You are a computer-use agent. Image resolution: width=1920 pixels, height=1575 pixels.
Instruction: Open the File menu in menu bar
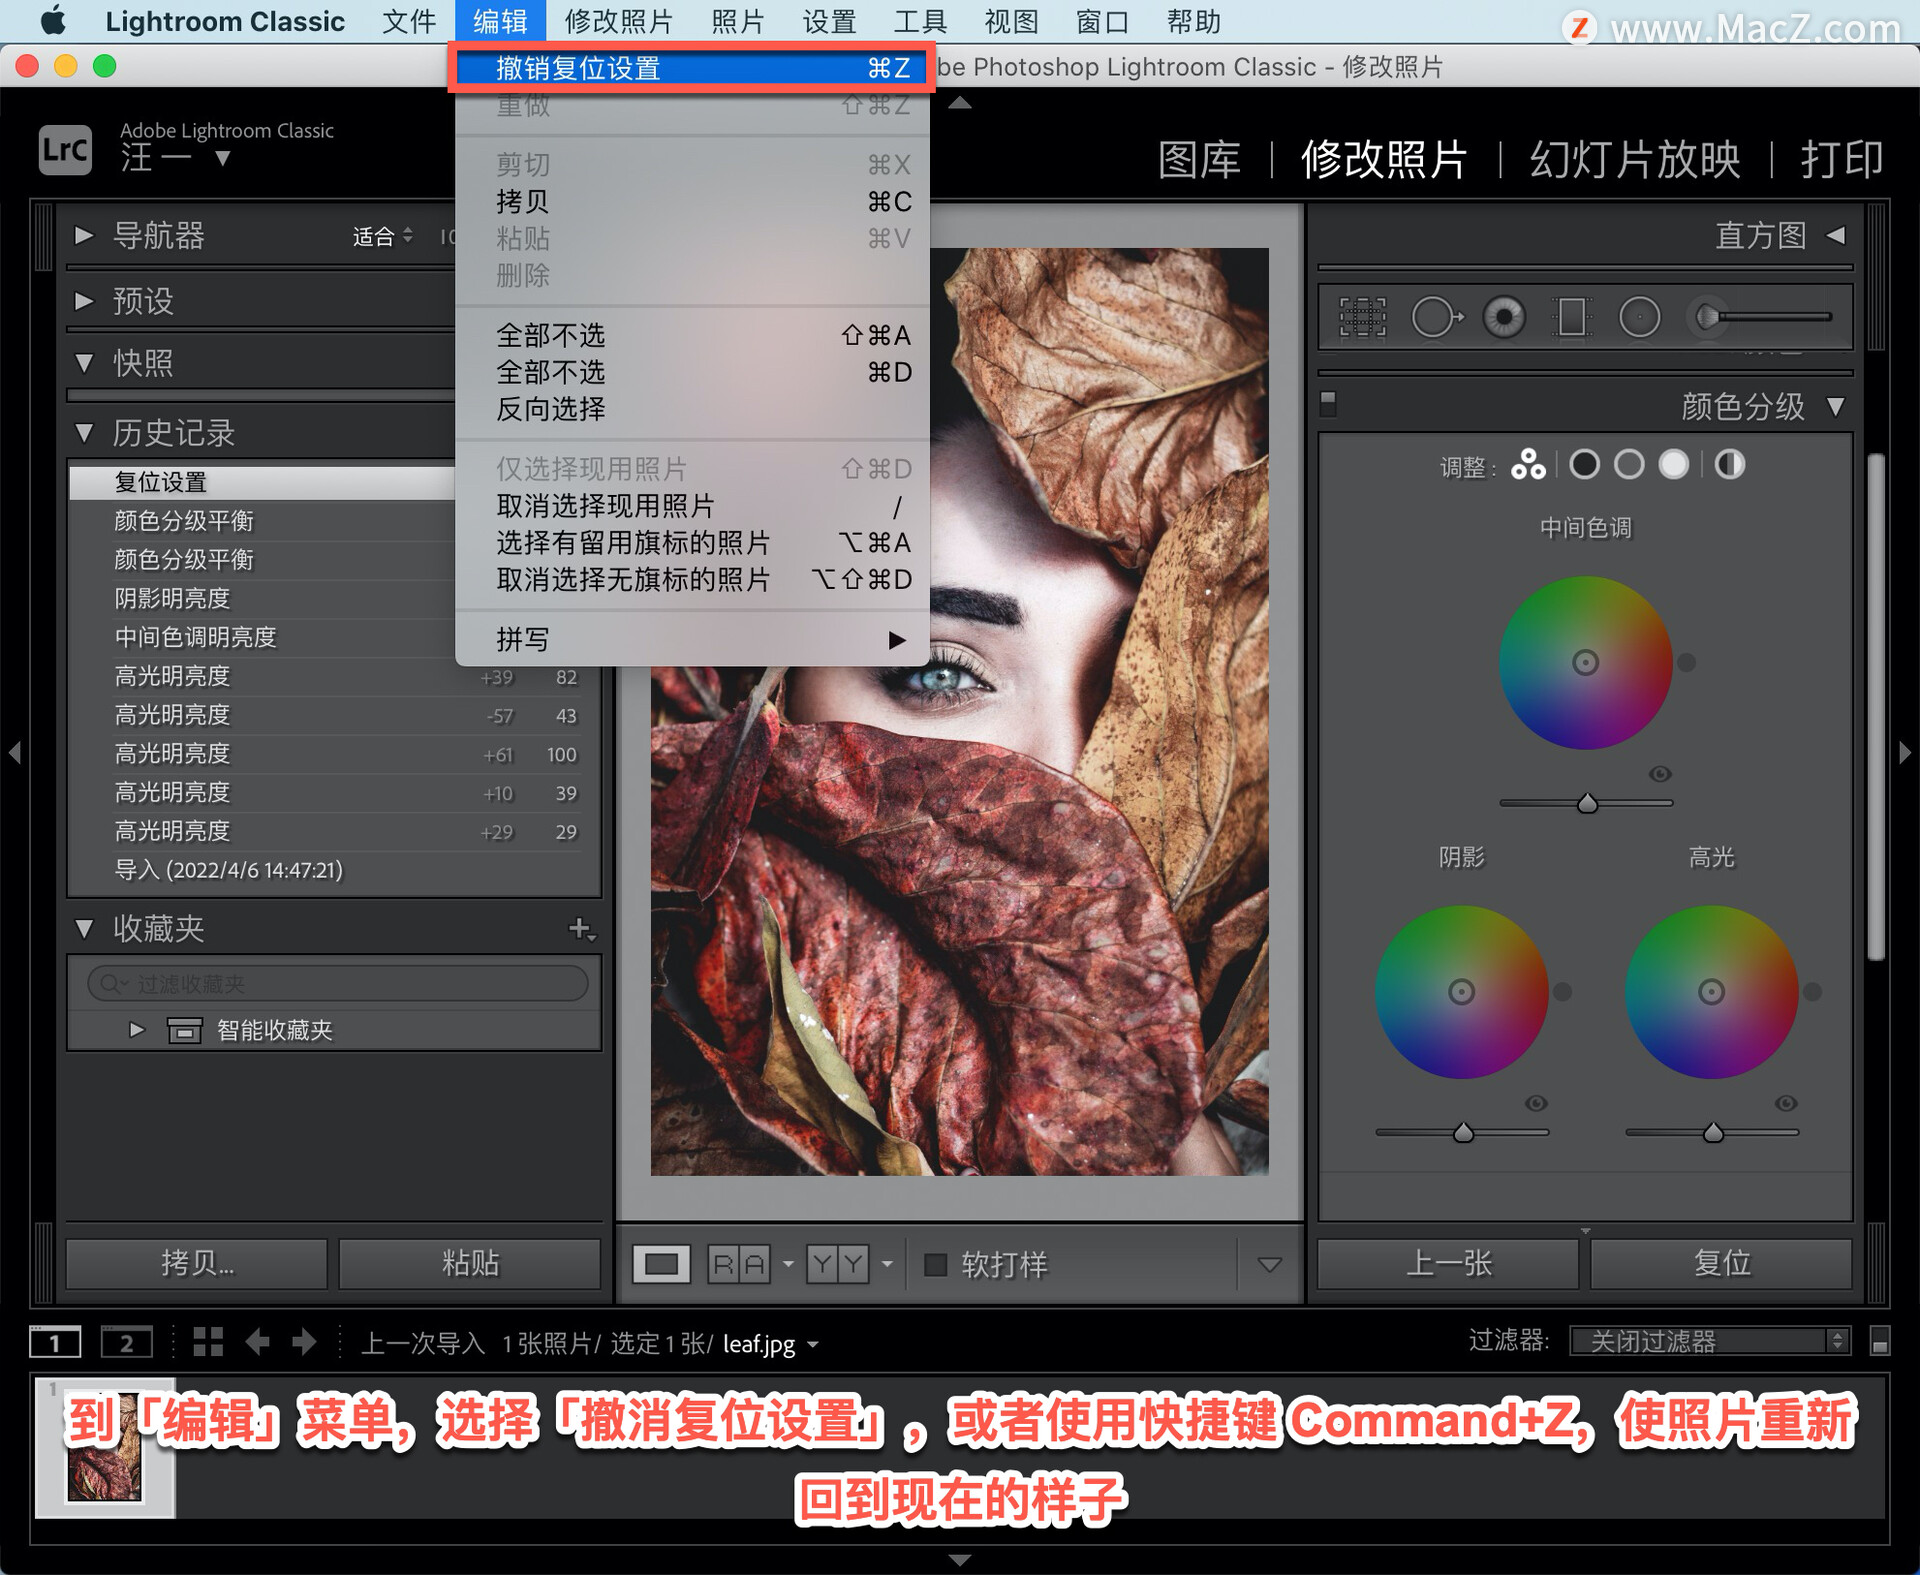coord(409,21)
